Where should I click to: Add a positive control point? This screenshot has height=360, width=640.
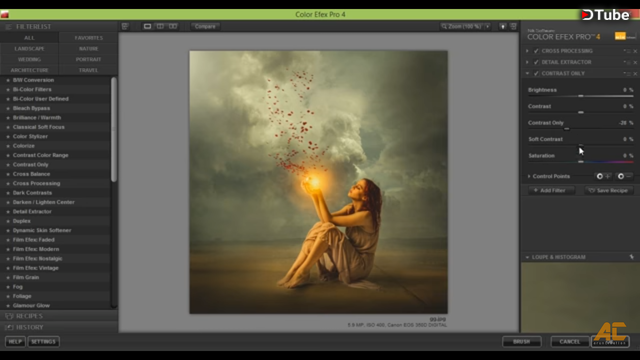pos(603,176)
